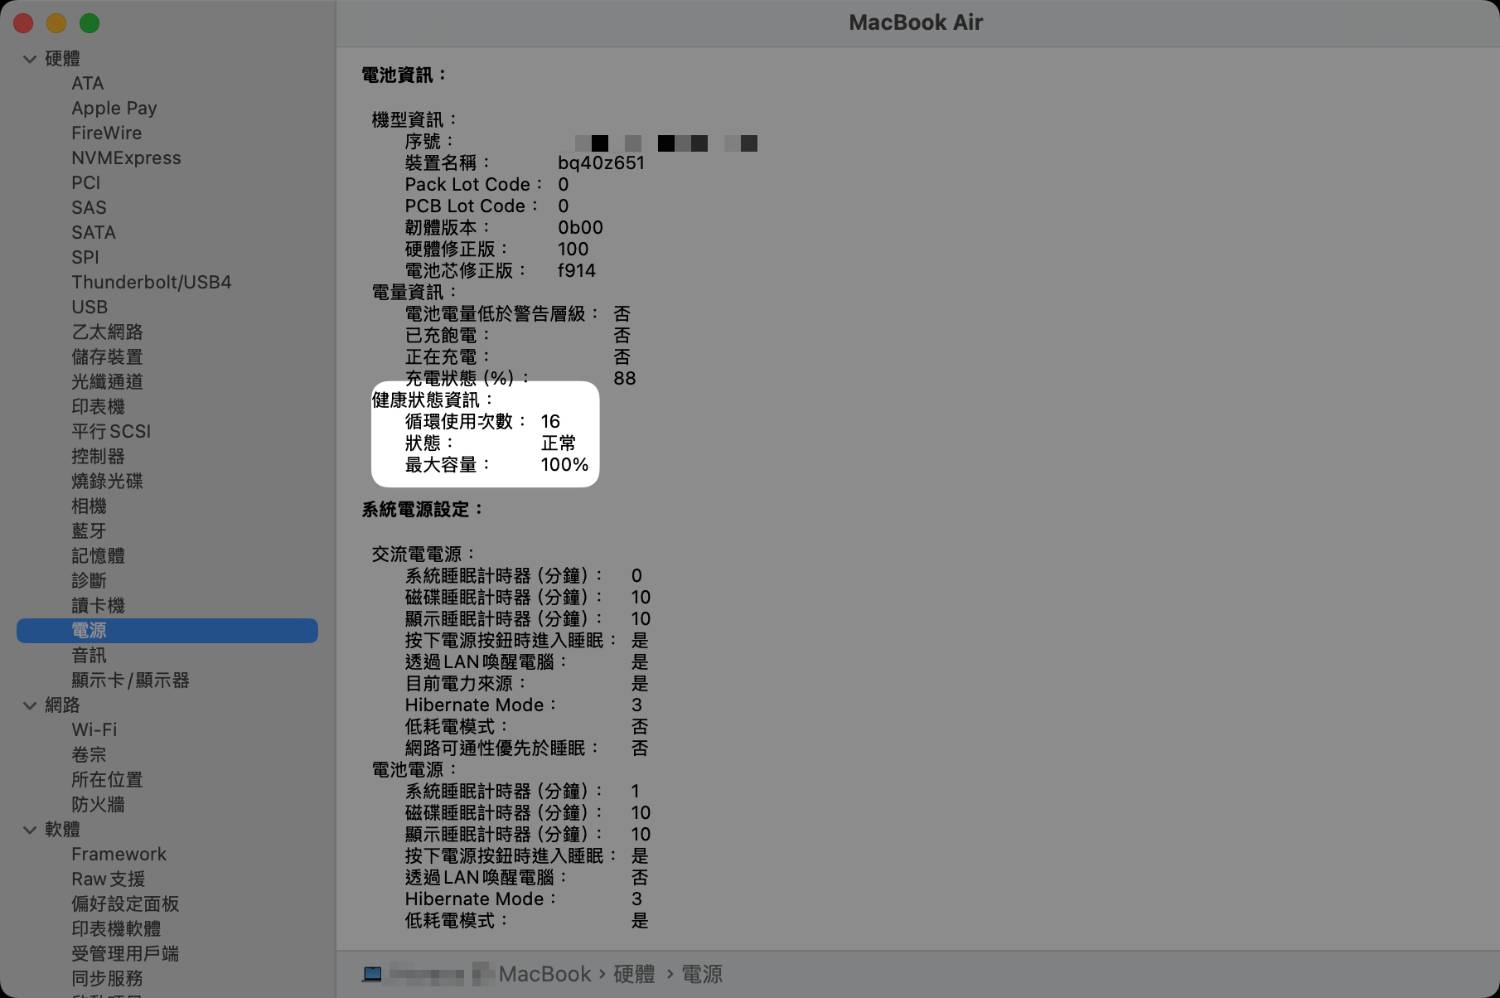Open 受管理用戶端 in sidebar
Viewport: 1500px width, 998px height.
[x=125, y=953]
